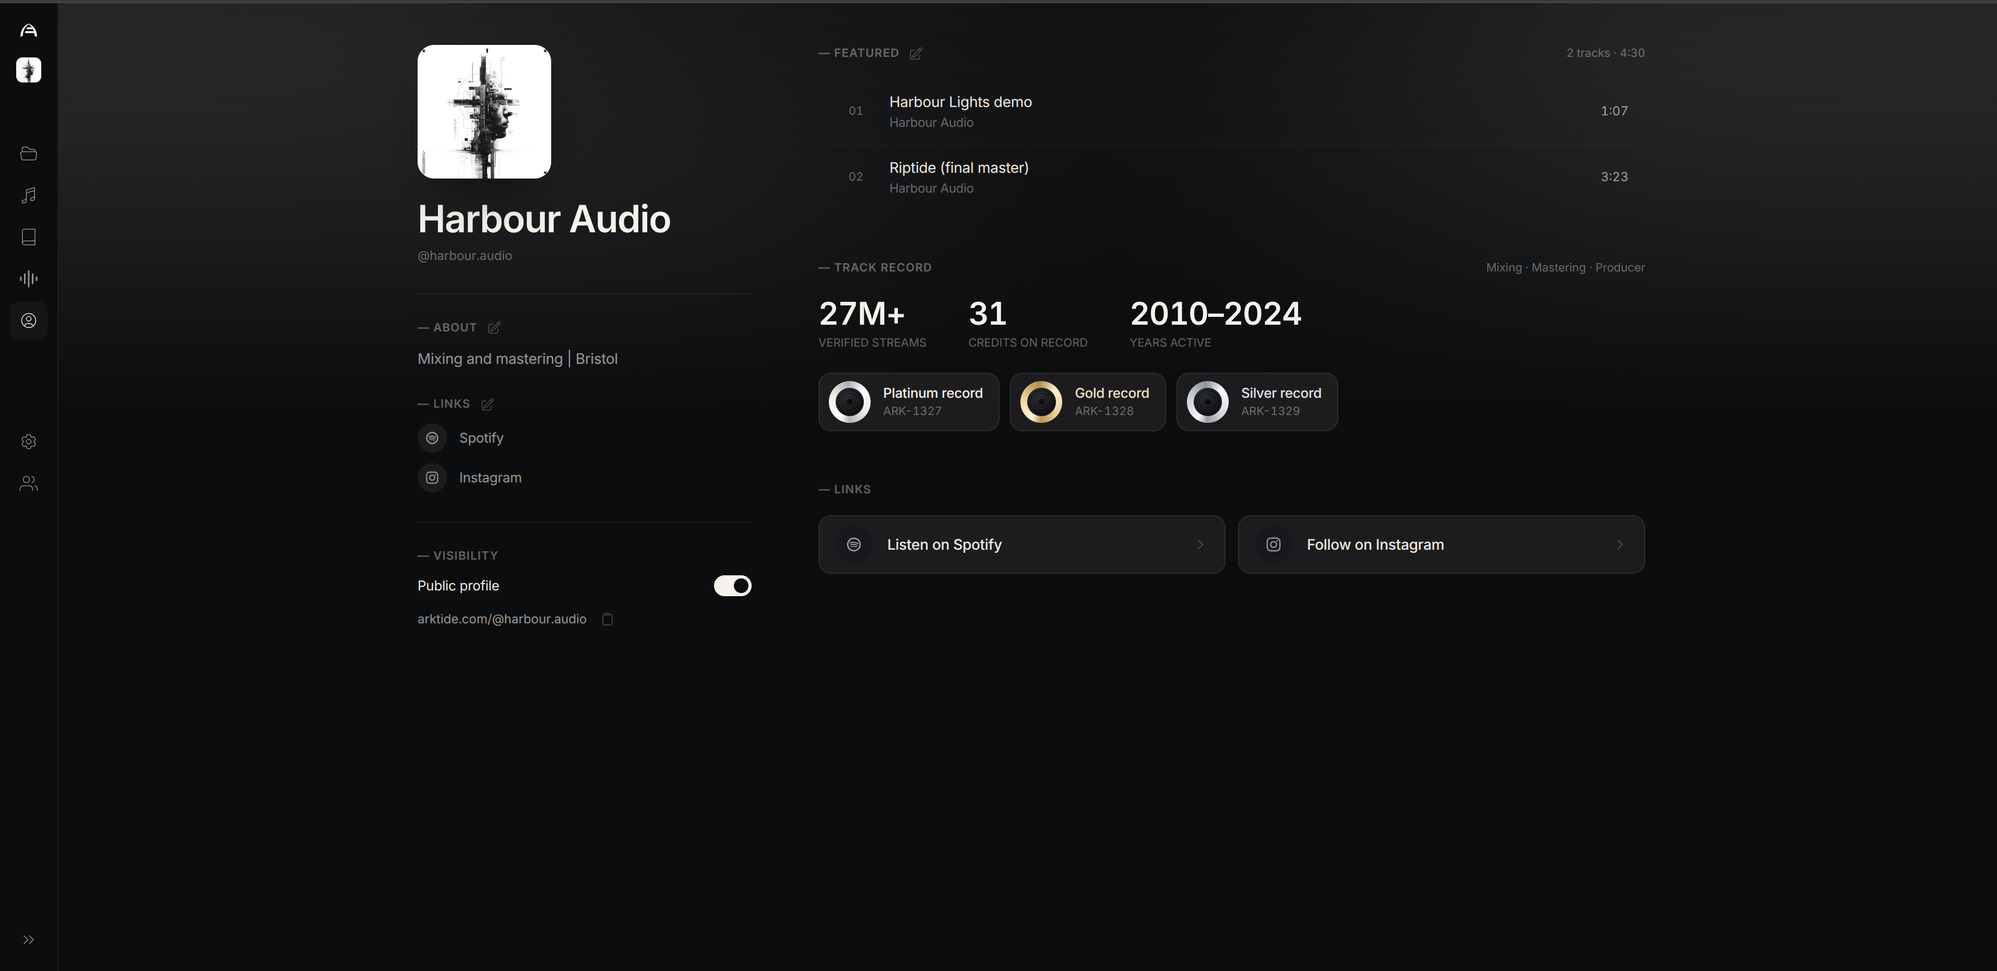Click the Instagram round icon in left Links
1997x971 pixels.
(432, 478)
